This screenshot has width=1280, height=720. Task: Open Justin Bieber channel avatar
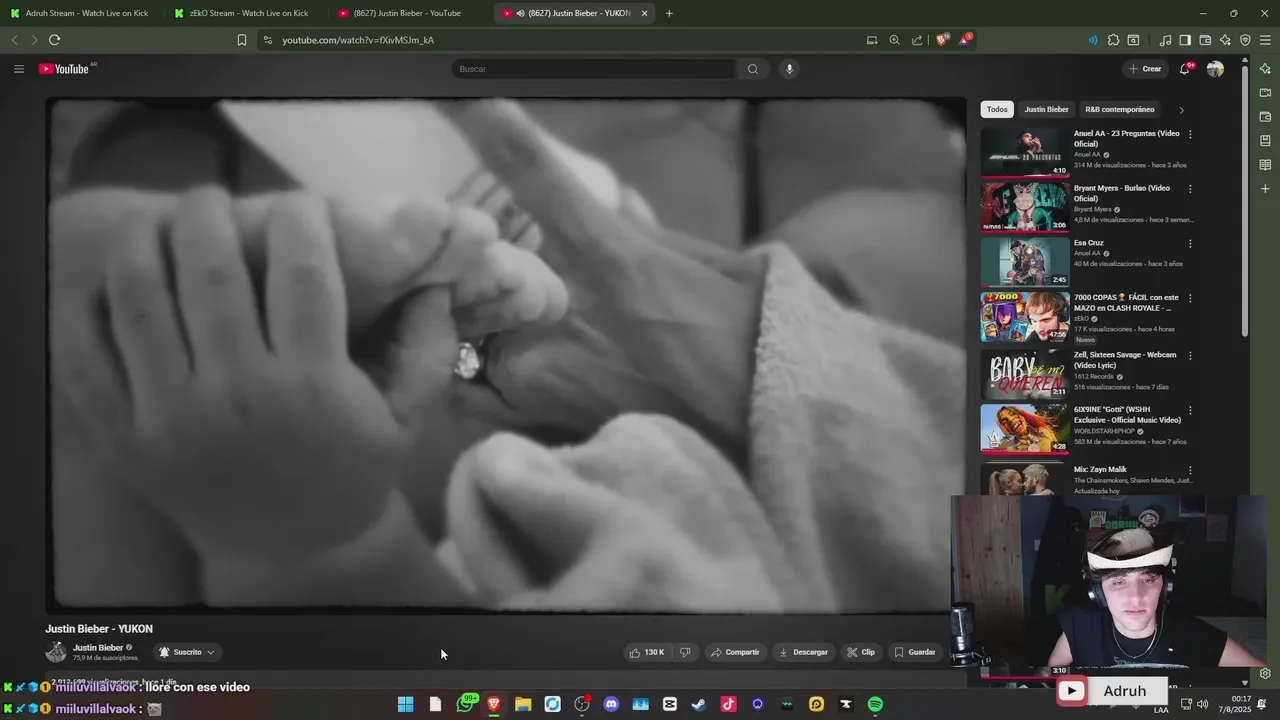point(56,652)
